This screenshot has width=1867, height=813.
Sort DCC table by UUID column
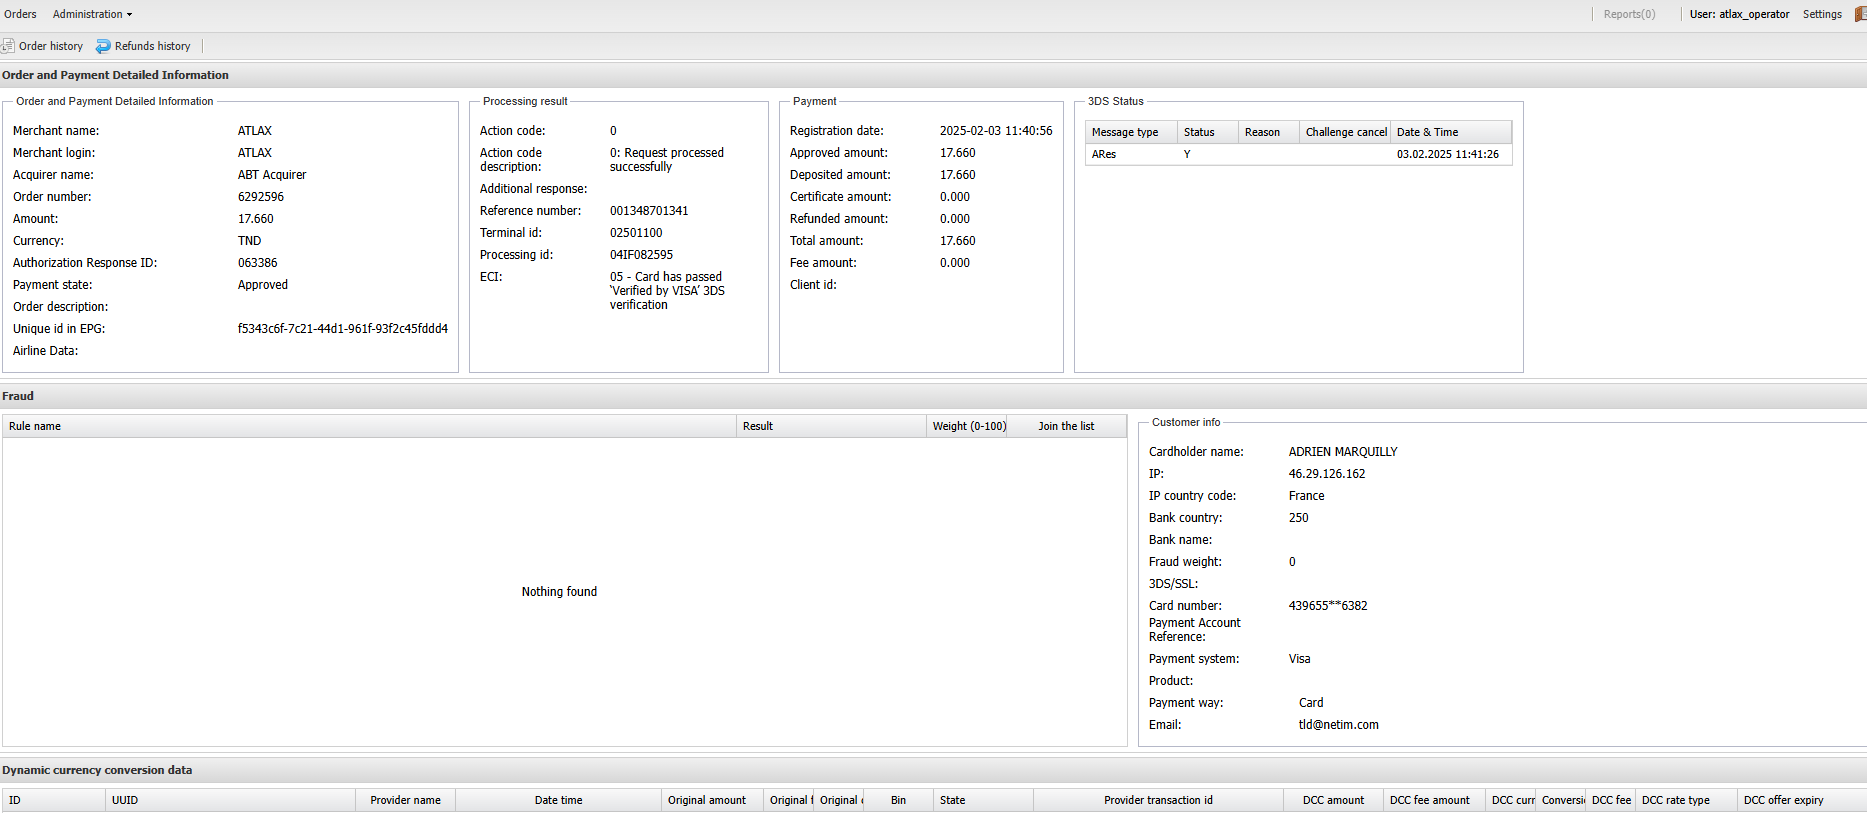125,800
